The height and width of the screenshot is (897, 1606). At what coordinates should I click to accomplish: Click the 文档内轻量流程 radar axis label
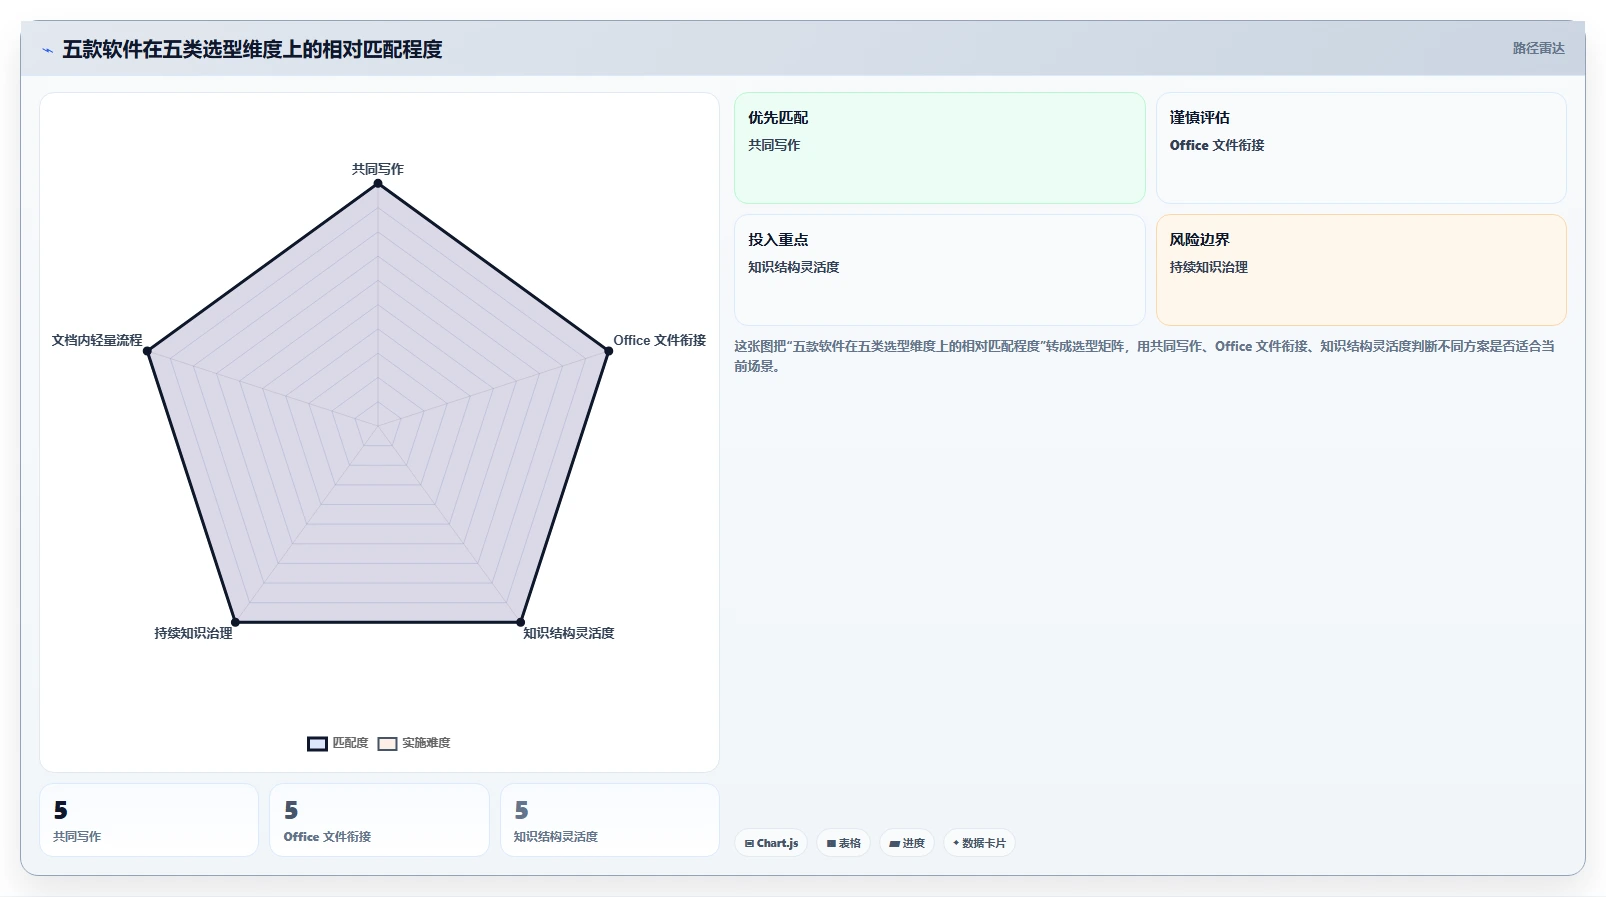point(97,340)
